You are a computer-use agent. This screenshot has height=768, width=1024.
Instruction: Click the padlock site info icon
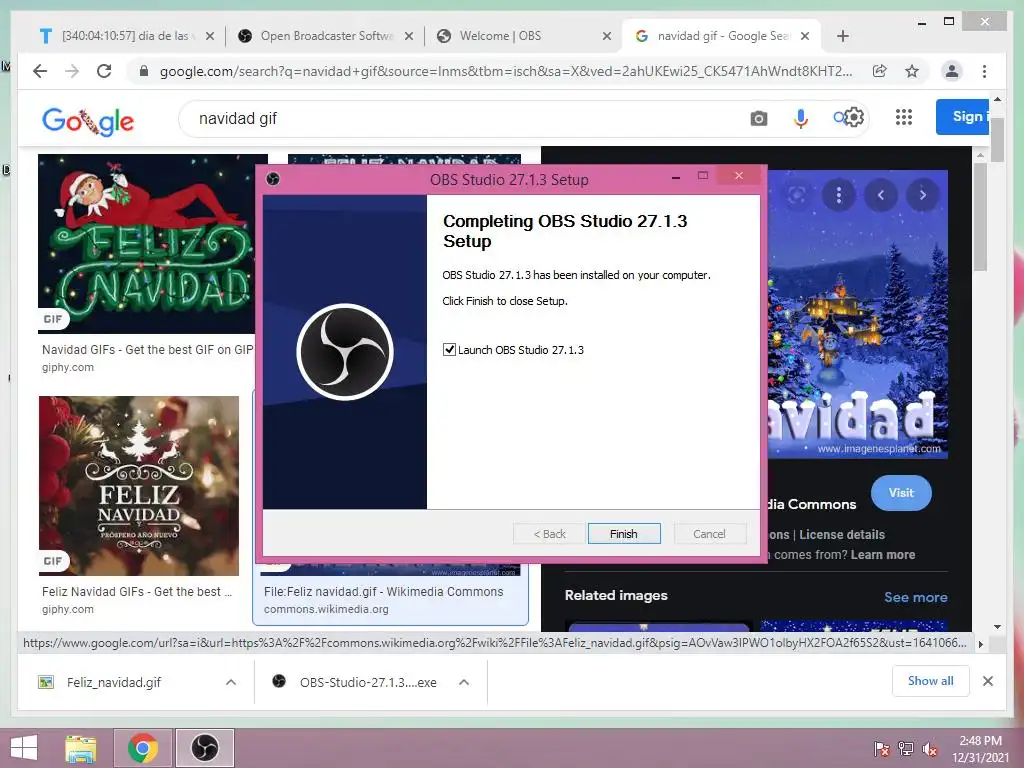coord(144,71)
